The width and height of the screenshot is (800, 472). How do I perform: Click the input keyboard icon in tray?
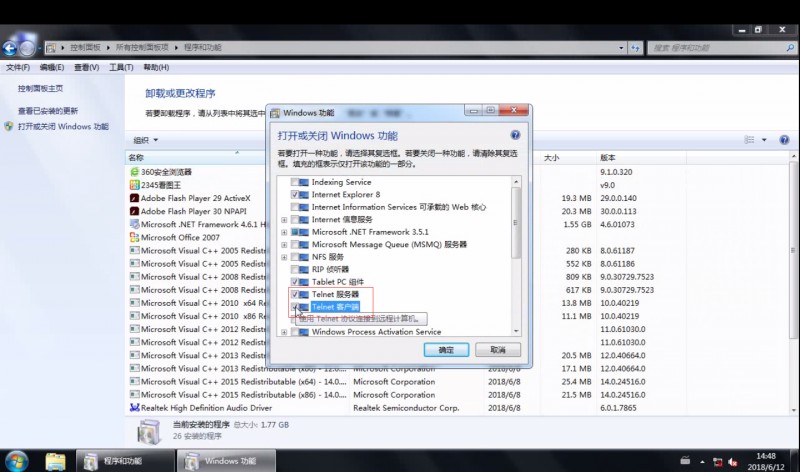pyautogui.click(x=685, y=461)
